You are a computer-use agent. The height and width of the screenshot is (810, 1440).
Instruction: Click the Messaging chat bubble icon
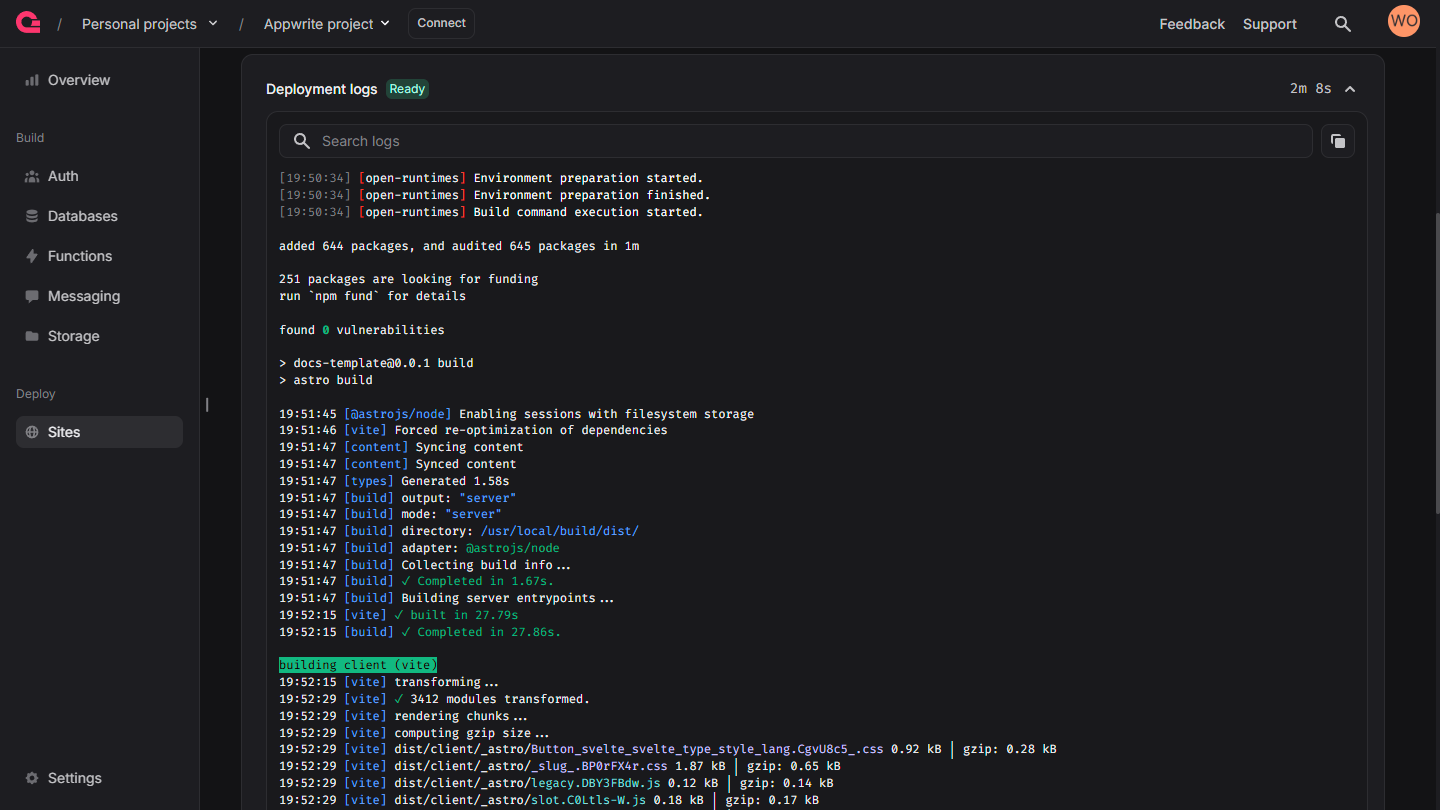pos(32,296)
